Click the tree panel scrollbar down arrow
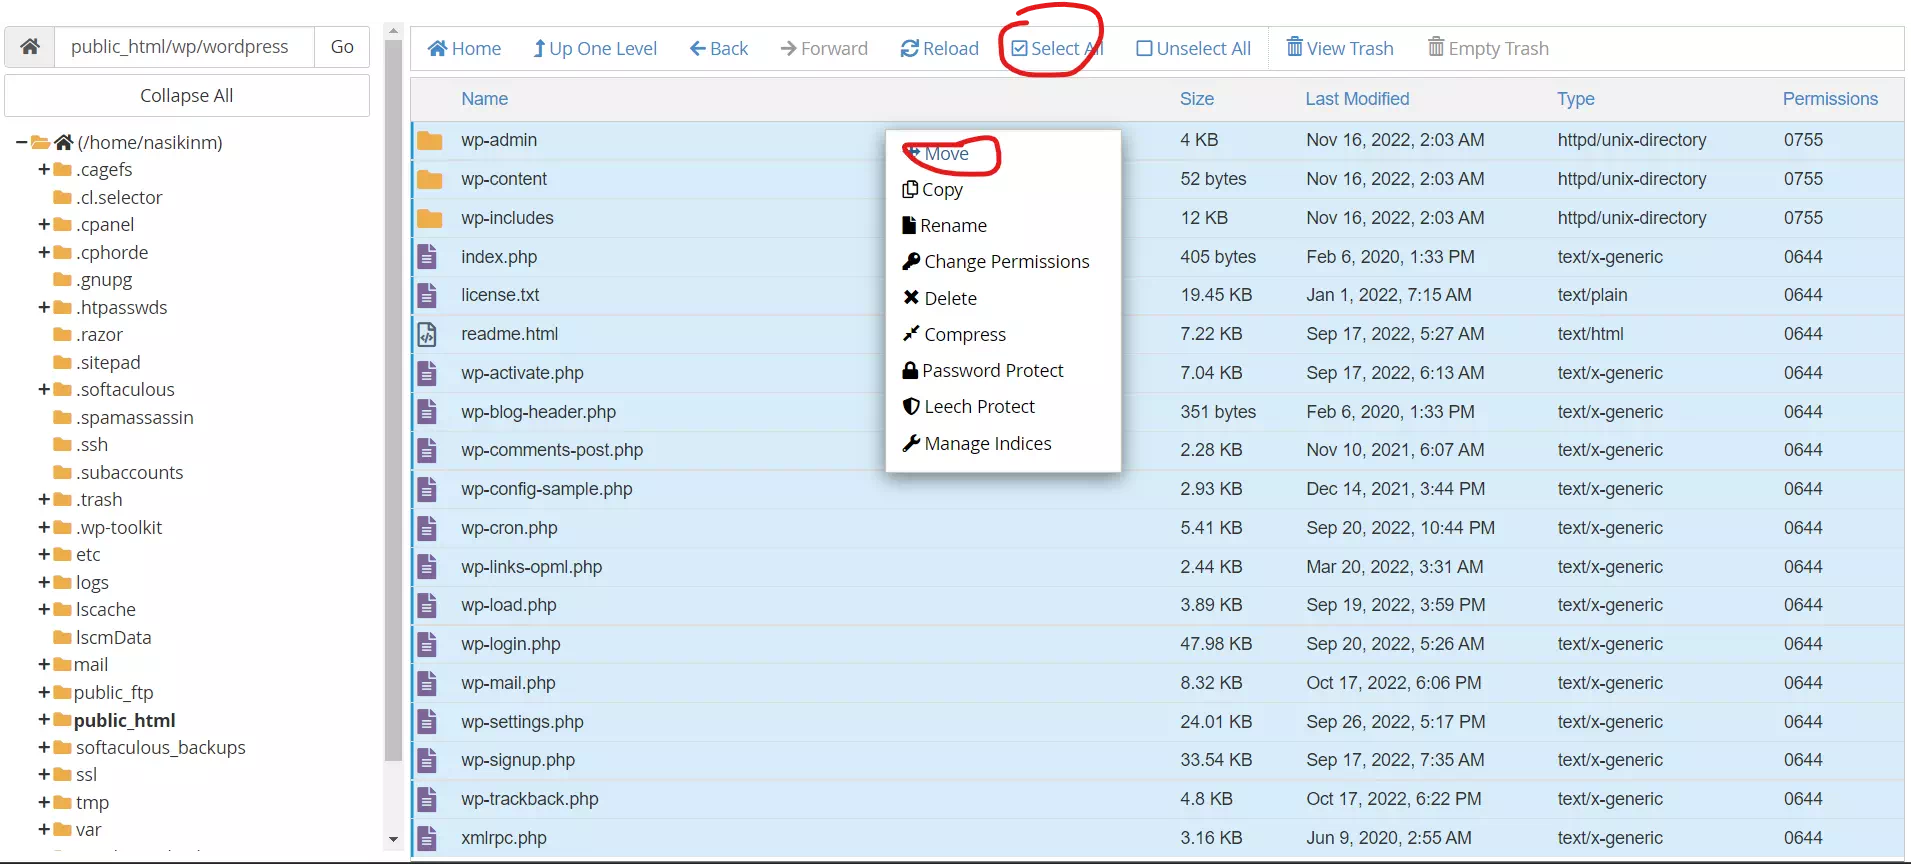1911x864 pixels. pyautogui.click(x=393, y=839)
